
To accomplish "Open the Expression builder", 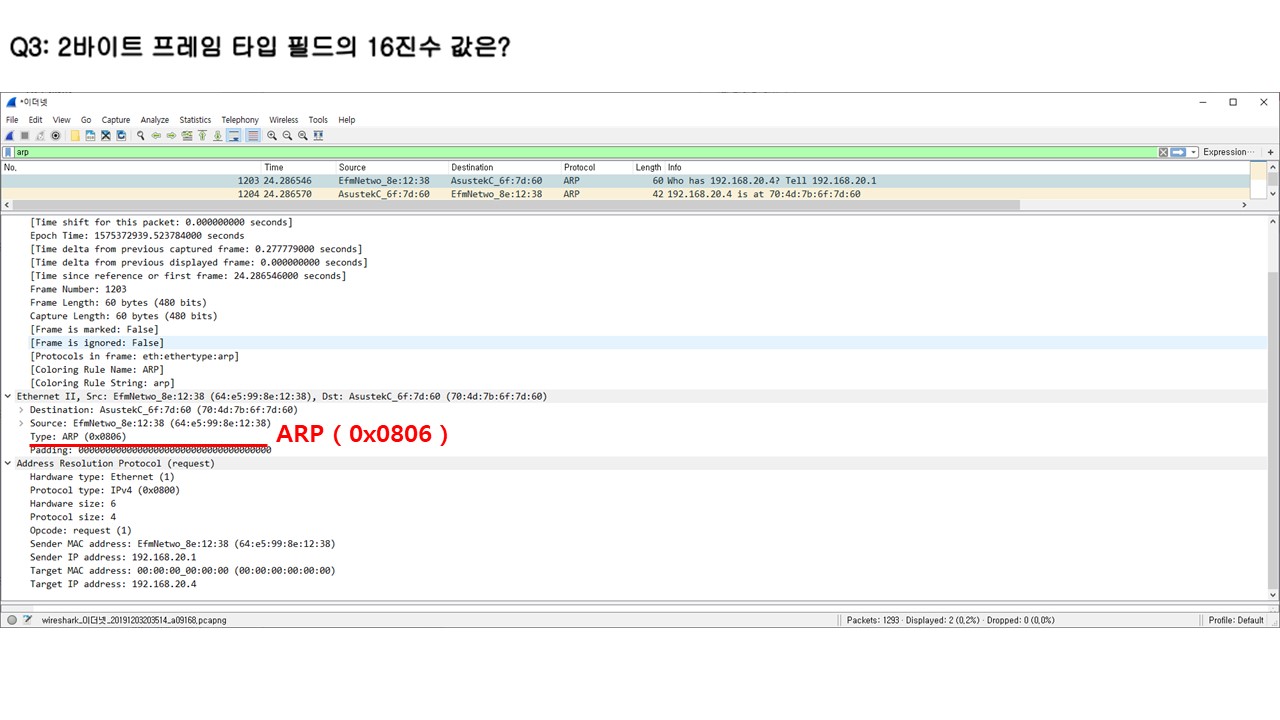I will [x=1228, y=152].
